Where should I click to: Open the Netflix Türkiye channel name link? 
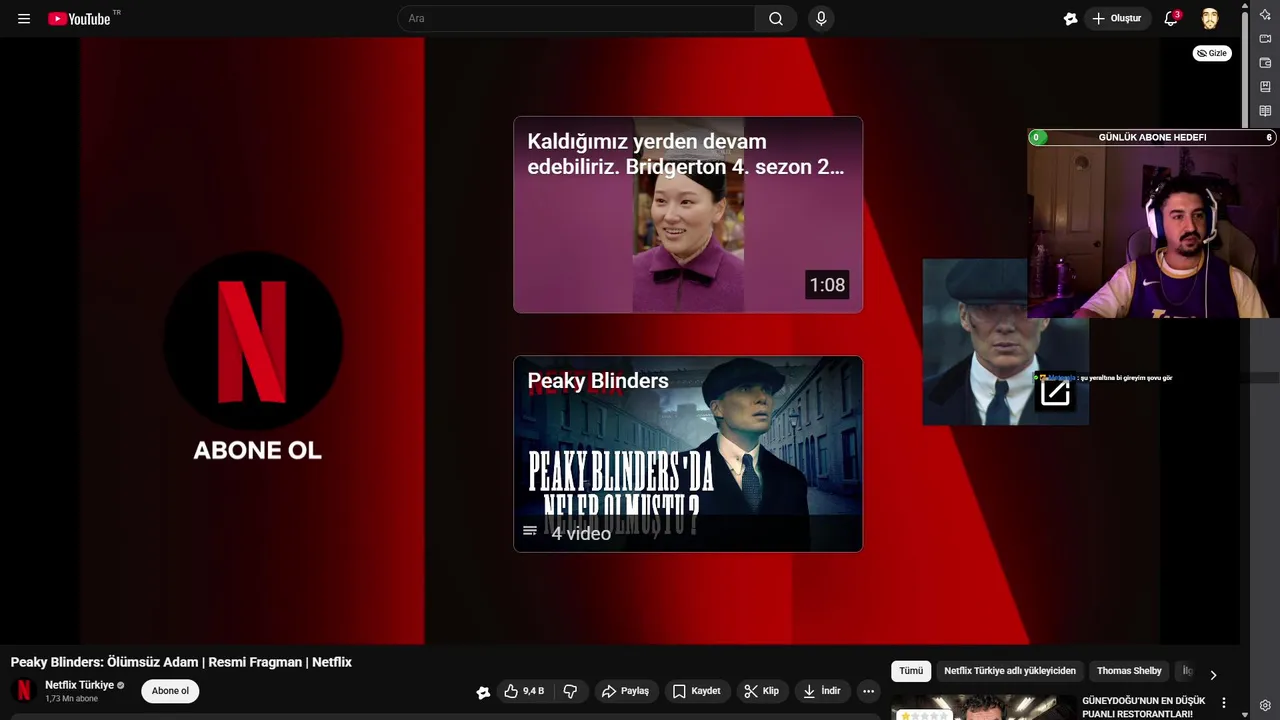[79, 685]
